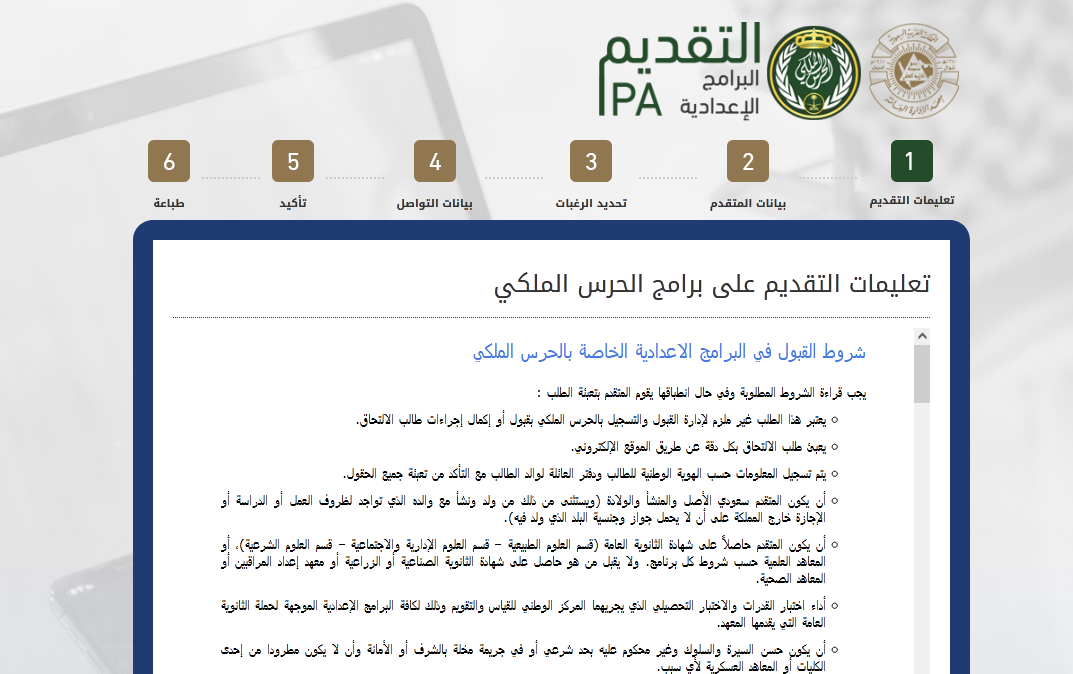Viewport: 1073px width, 674px height.
Task: Click the Institute of Public Administration beige logo
Action: [914, 71]
